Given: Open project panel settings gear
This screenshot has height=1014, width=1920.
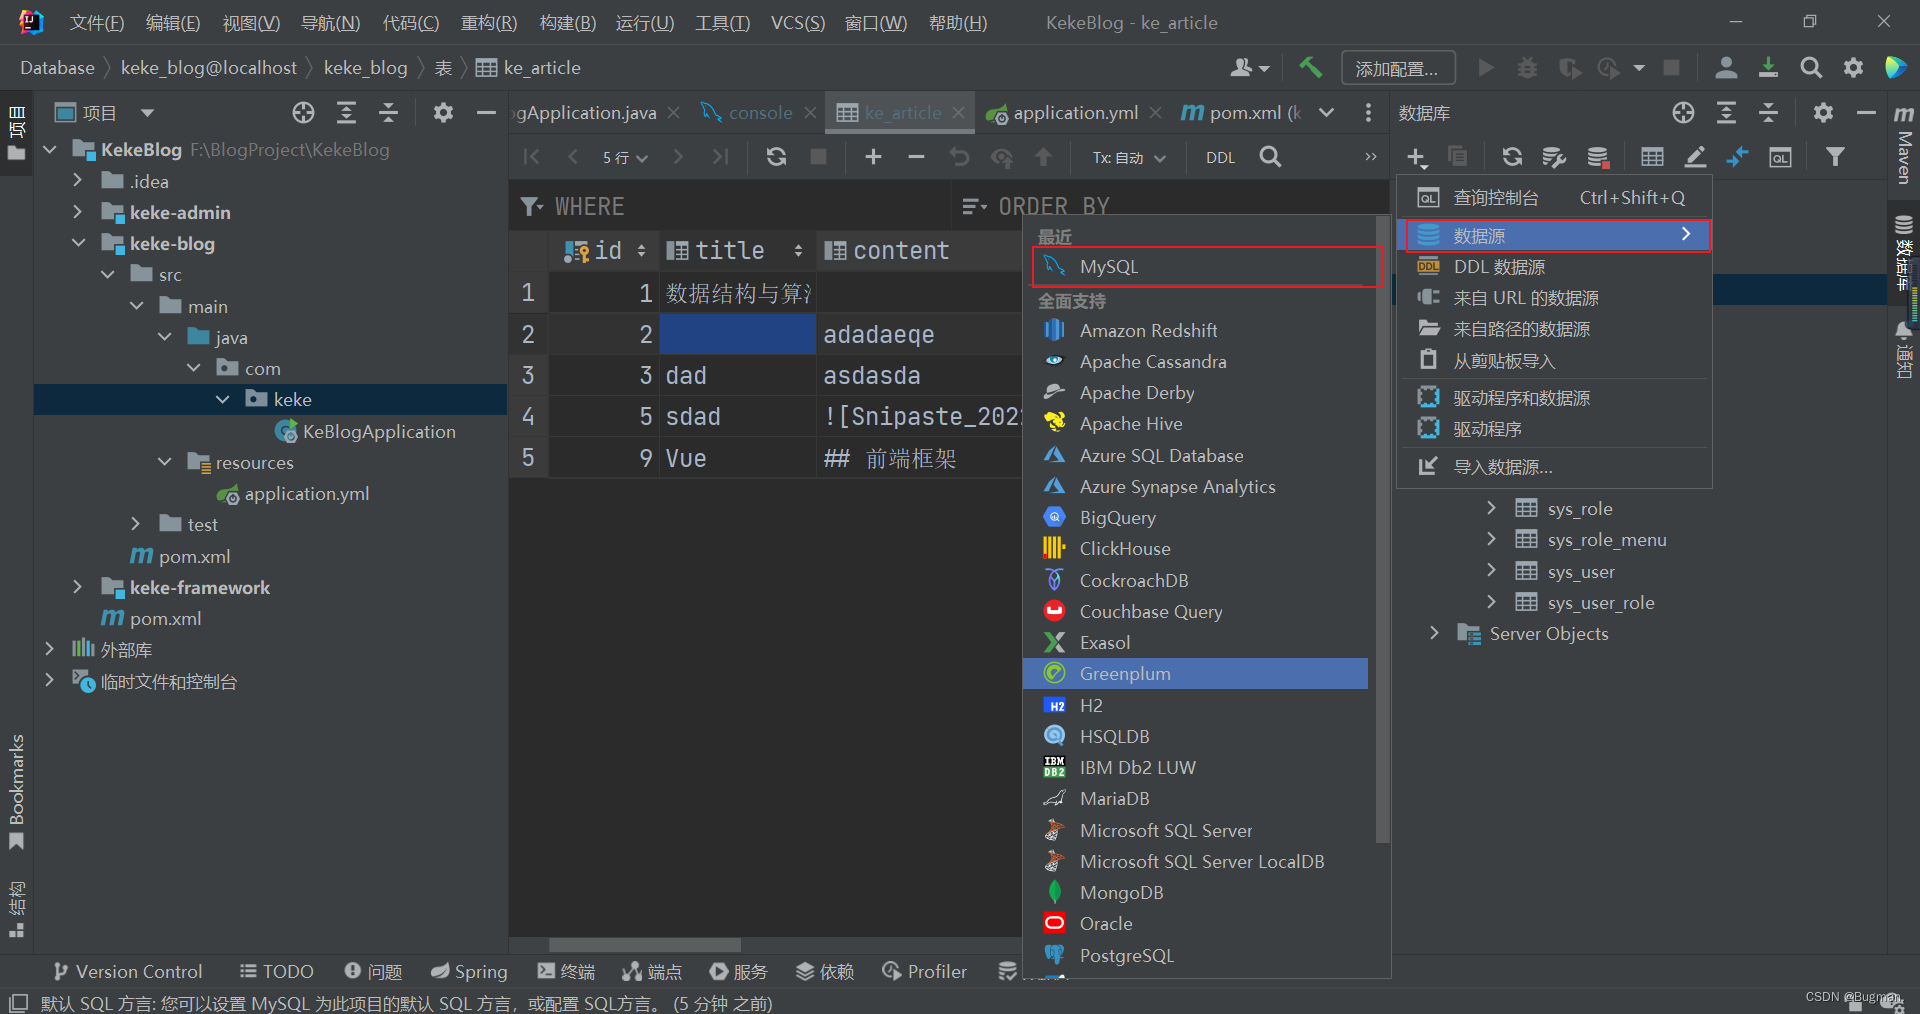Looking at the screenshot, I should click(443, 113).
